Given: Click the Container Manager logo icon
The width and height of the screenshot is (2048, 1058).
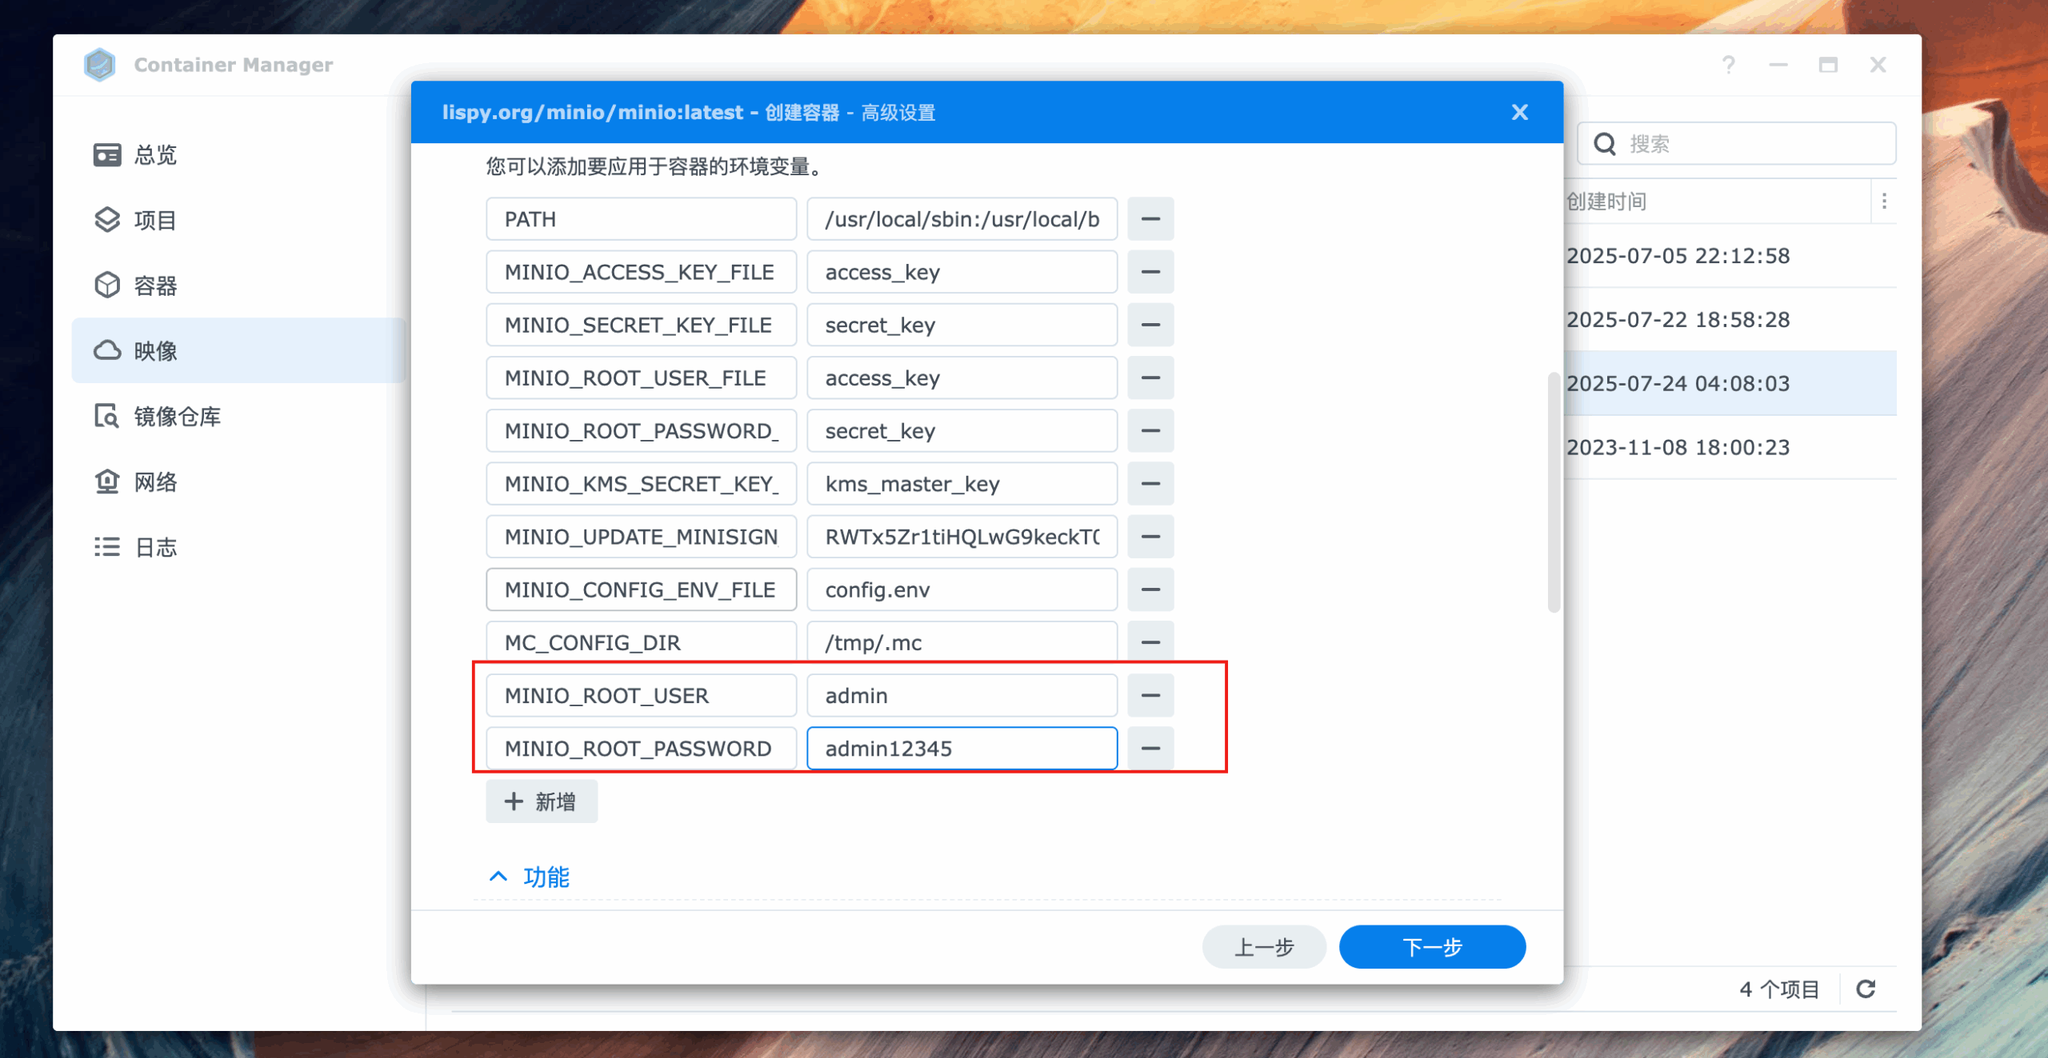Looking at the screenshot, I should point(100,65).
